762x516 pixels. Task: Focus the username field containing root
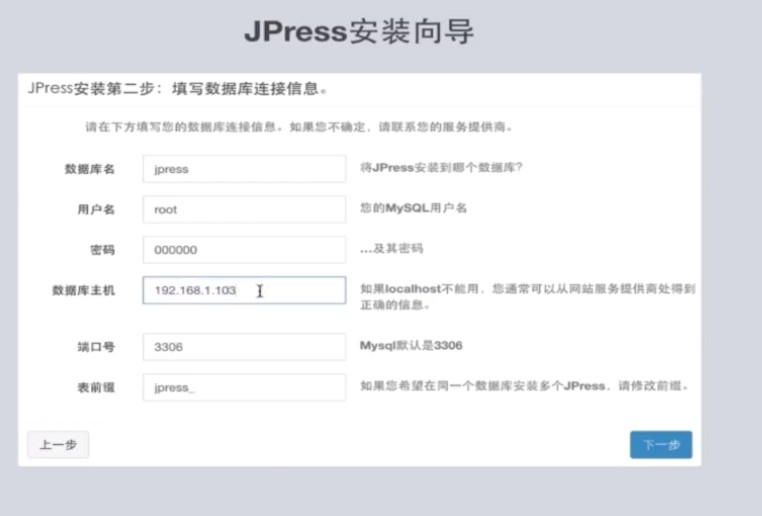tap(244, 209)
